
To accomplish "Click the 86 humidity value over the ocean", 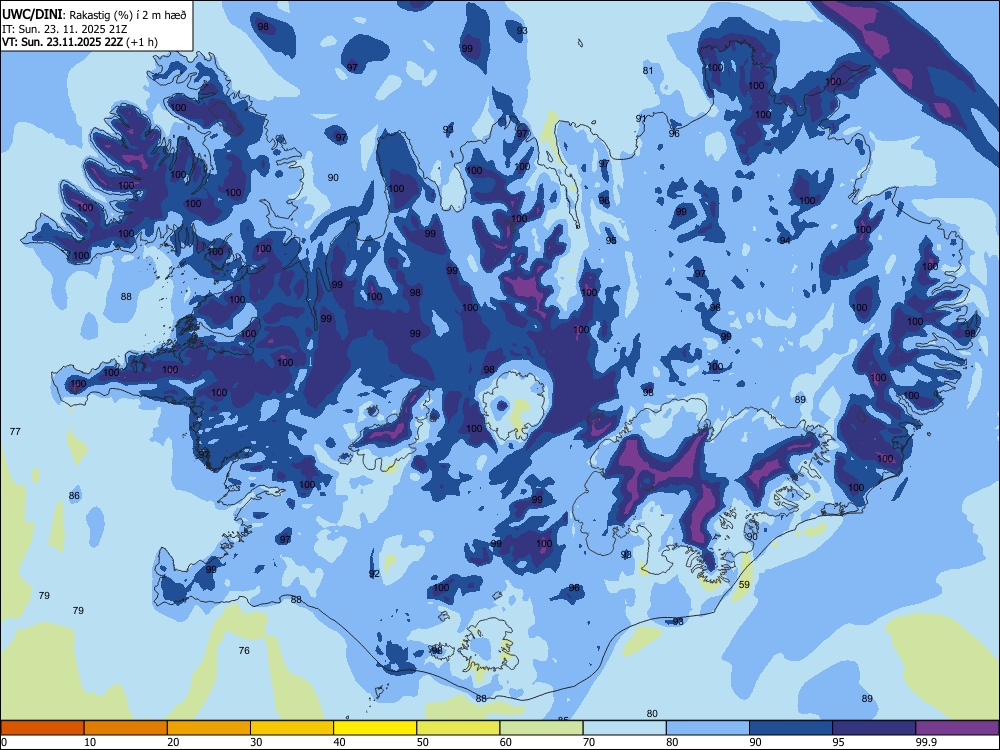I will [74, 496].
